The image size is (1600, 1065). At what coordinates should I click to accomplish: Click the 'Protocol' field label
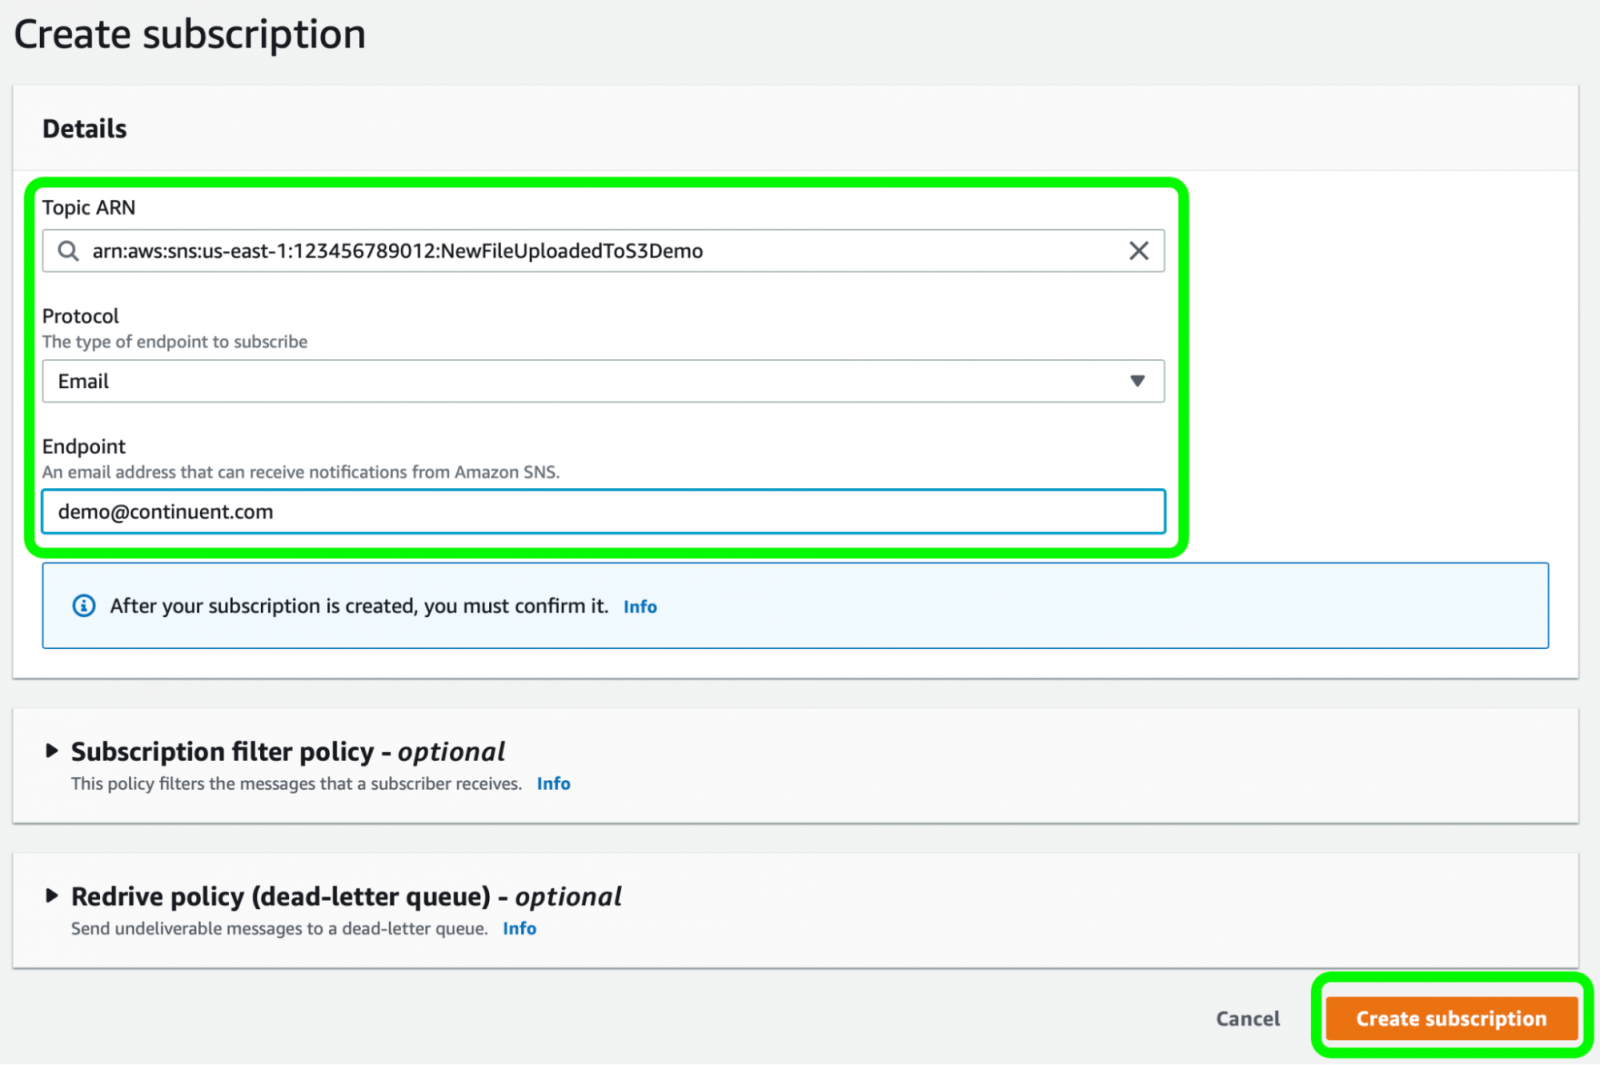(x=80, y=316)
